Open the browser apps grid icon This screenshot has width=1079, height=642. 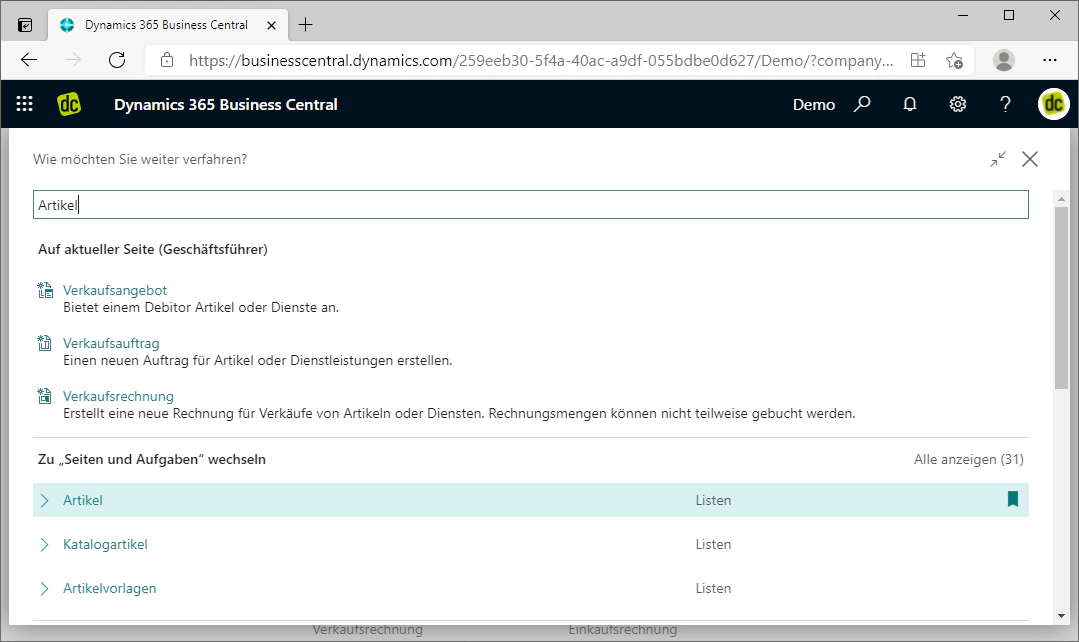point(918,60)
